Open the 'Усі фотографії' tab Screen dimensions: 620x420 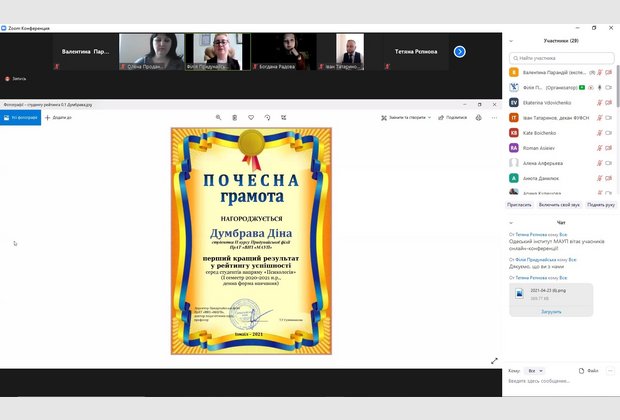click(20, 117)
